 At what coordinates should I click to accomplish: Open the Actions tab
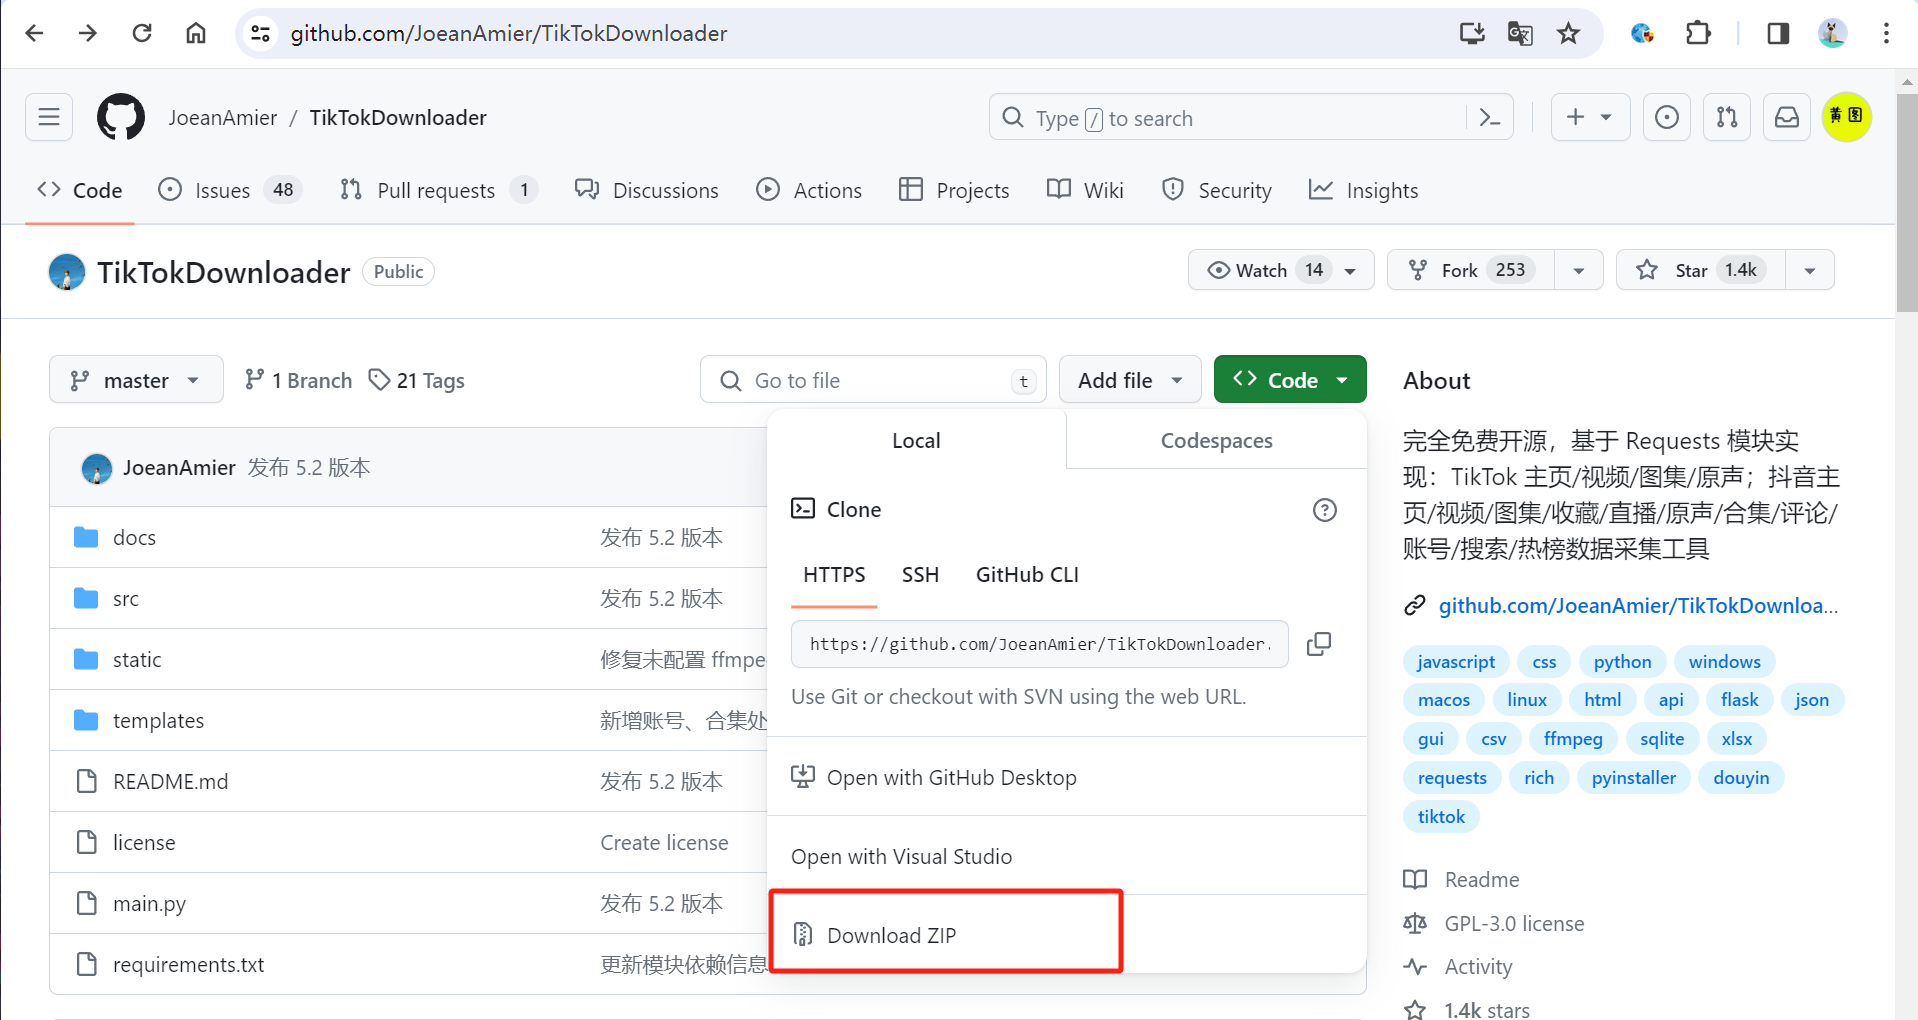click(809, 190)
